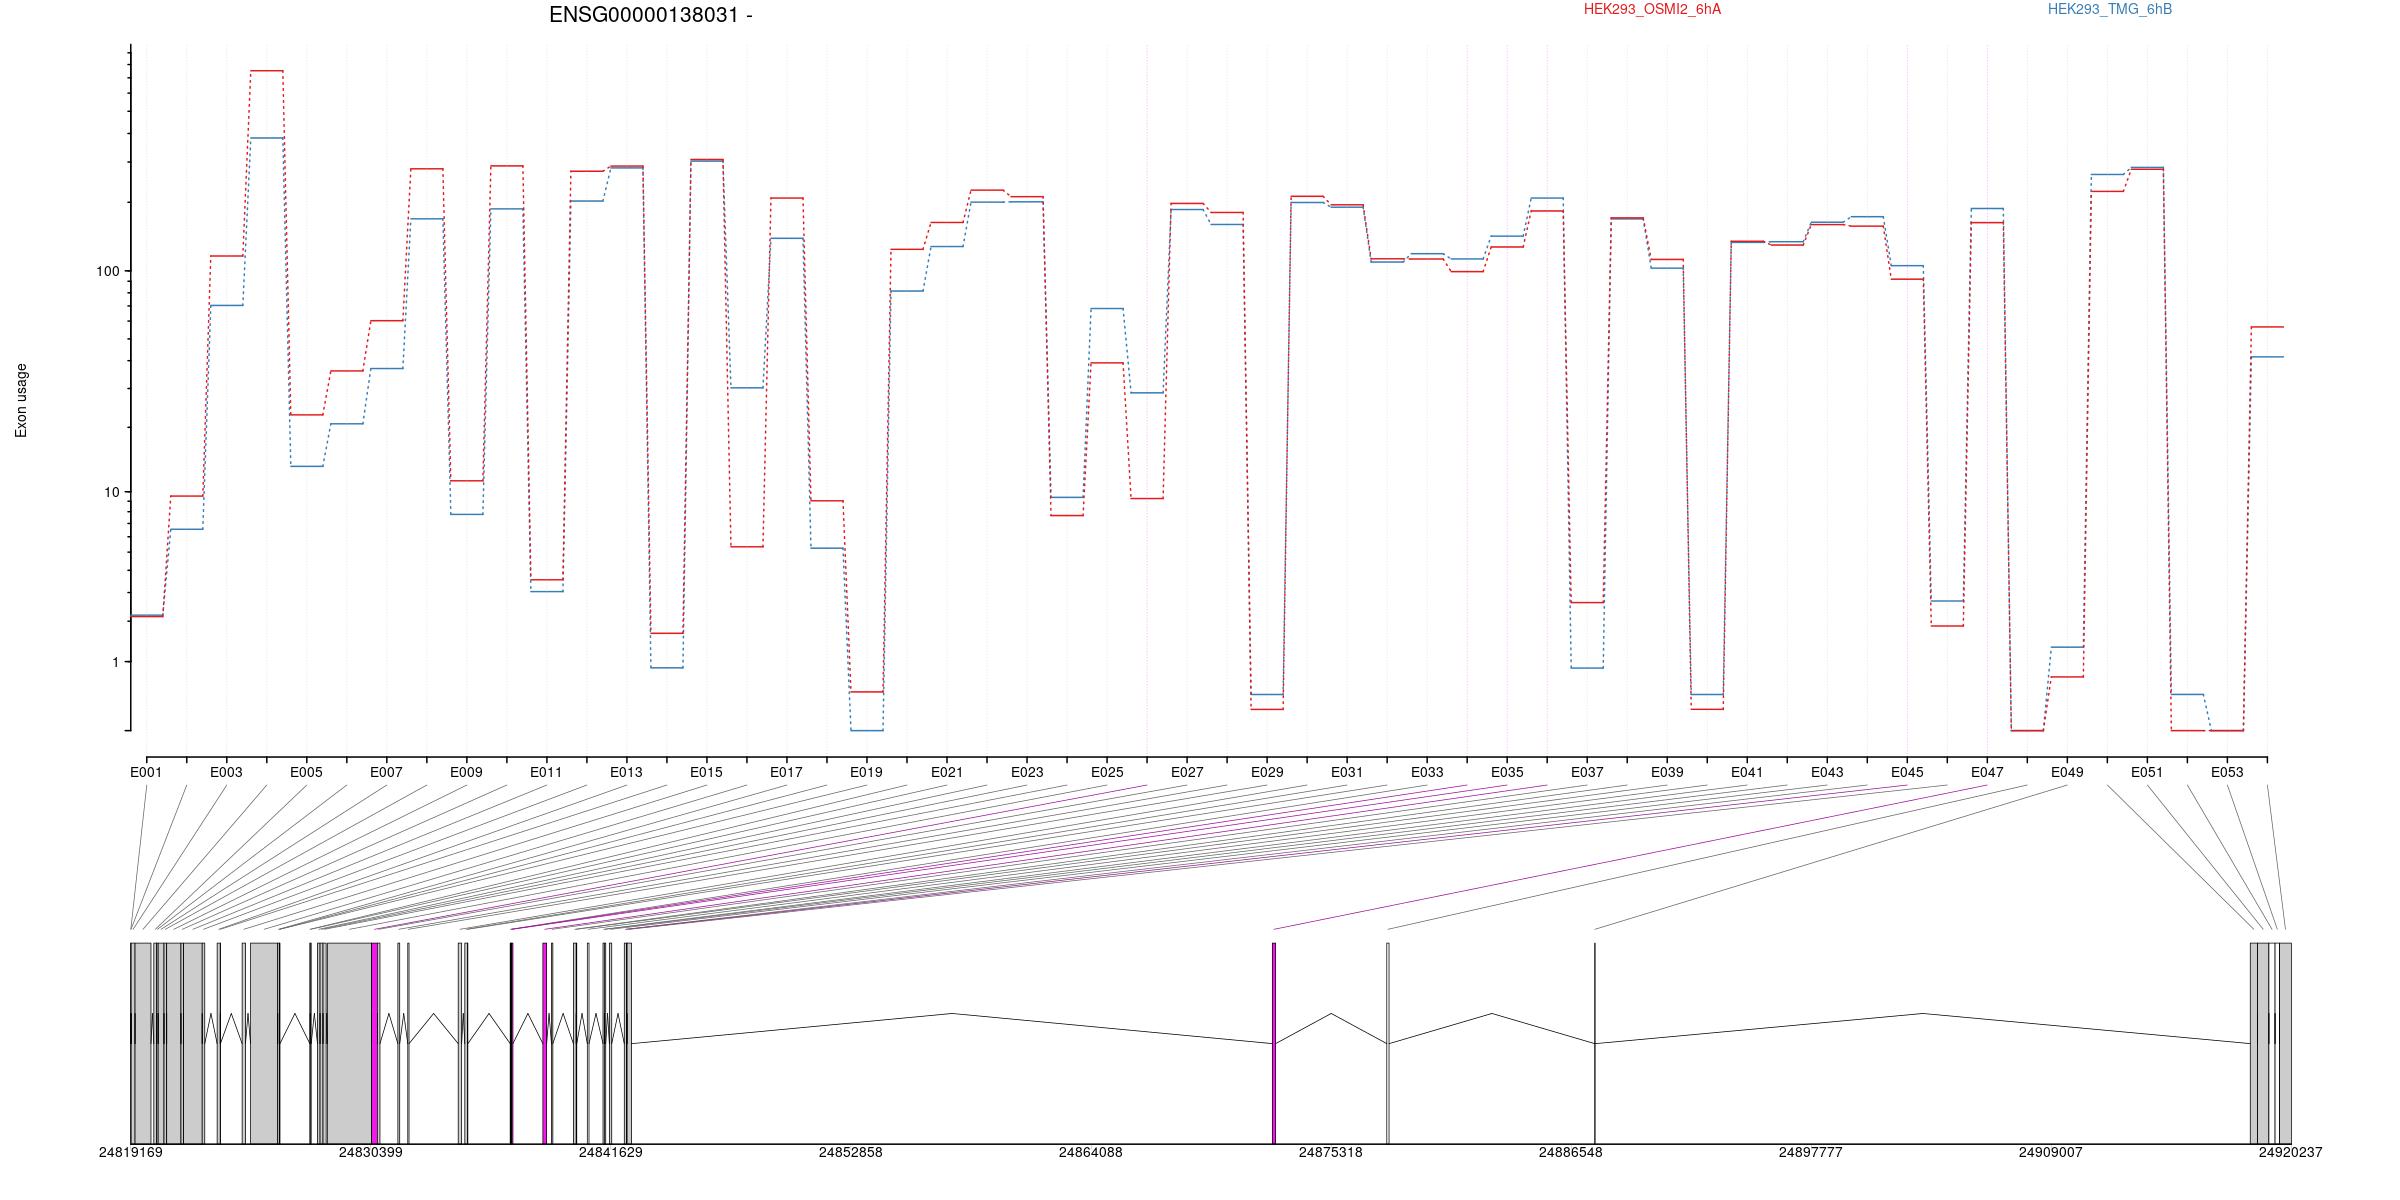Select exon label E049

coord(2067,772)
